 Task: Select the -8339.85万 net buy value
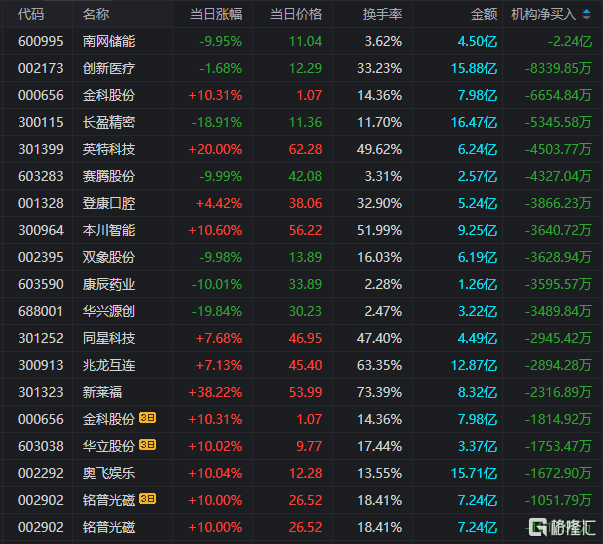click(x=558, y=68)
